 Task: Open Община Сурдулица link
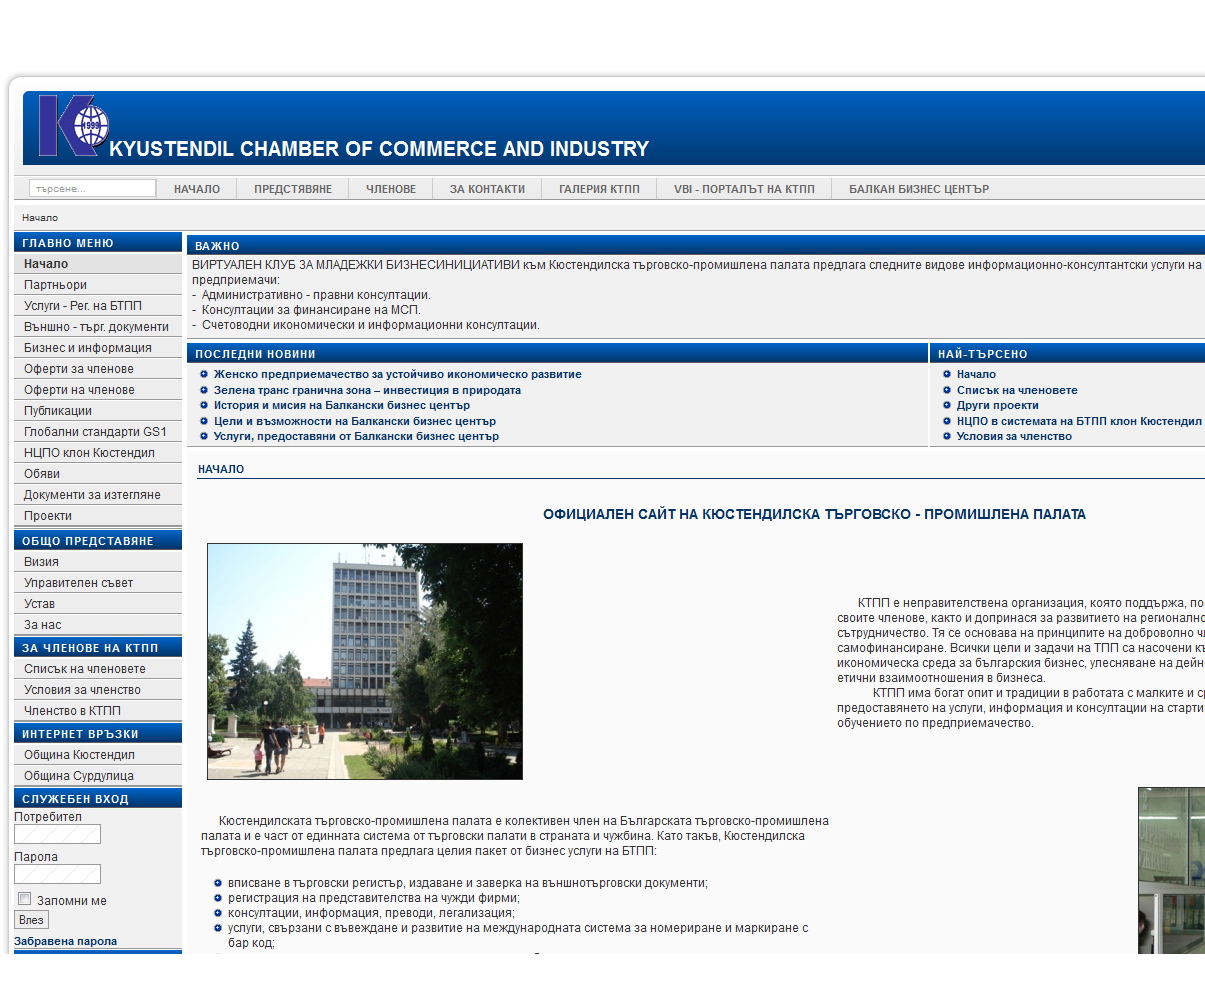pos(98,776)
